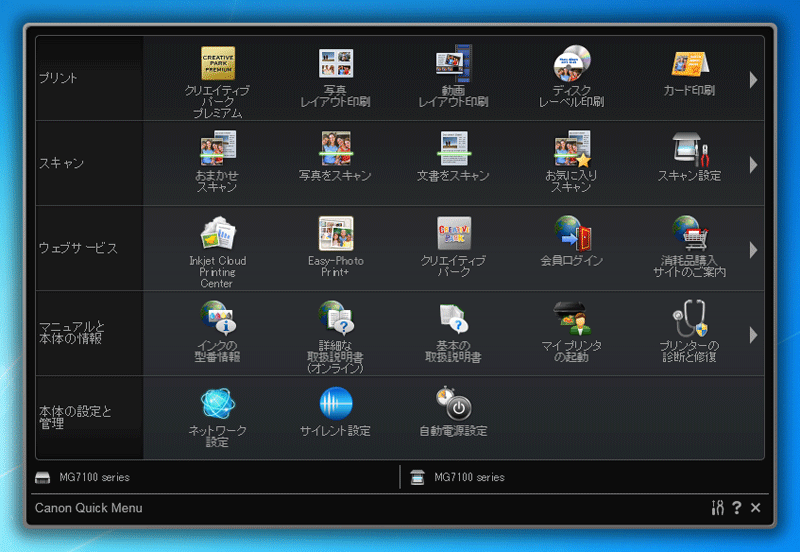
Task: Close the Canon Quick Menu window
Action: click(756, 508)
